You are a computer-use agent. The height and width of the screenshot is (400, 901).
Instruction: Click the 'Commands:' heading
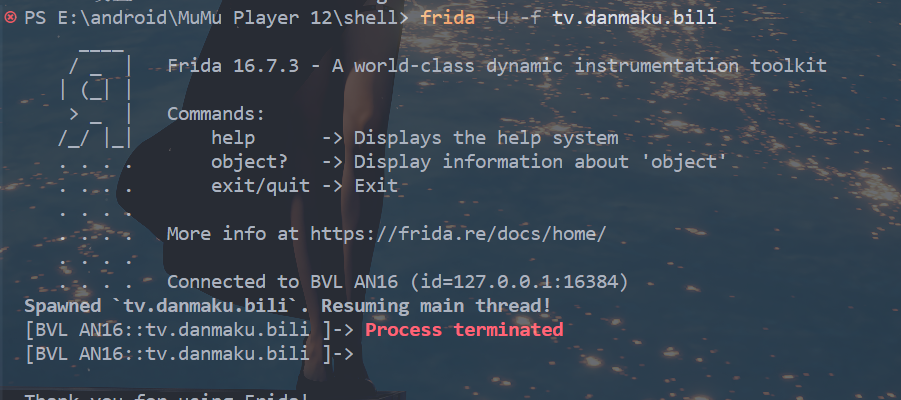216,114
